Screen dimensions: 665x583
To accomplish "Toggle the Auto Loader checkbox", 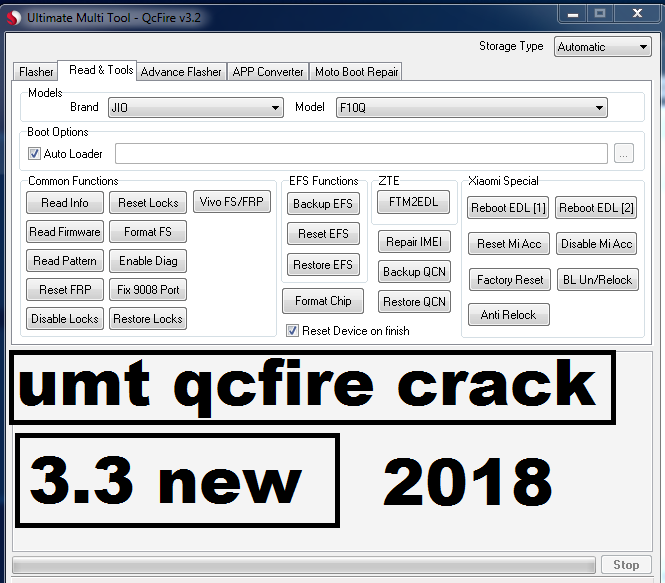I will pyautogui.click(x=34, y=153).
